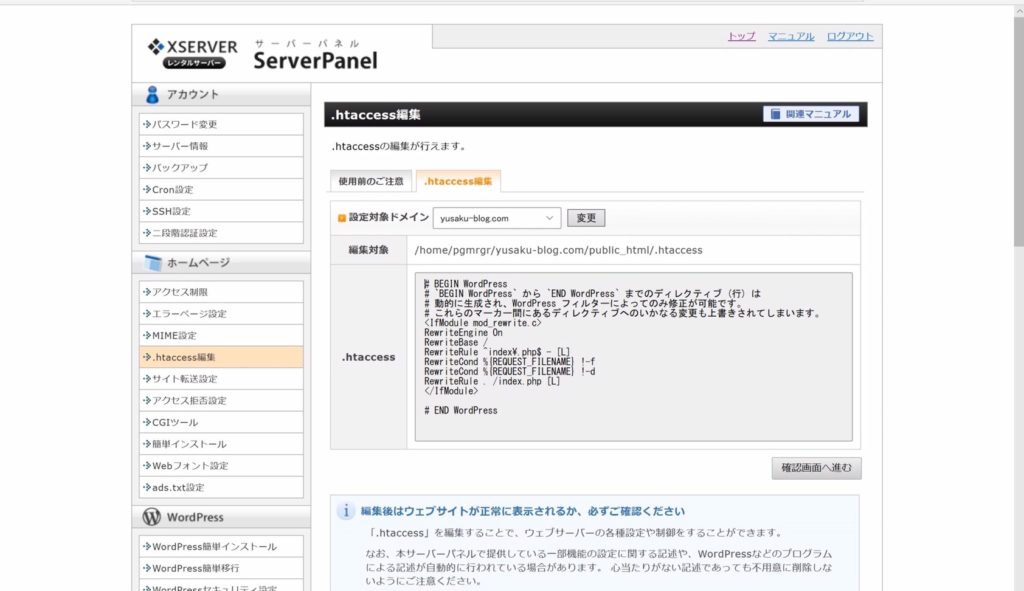The height and width of the screenshot is (591, 1024).
Task: Click inside the .htaccess text editor
Action: click(633, 357)
